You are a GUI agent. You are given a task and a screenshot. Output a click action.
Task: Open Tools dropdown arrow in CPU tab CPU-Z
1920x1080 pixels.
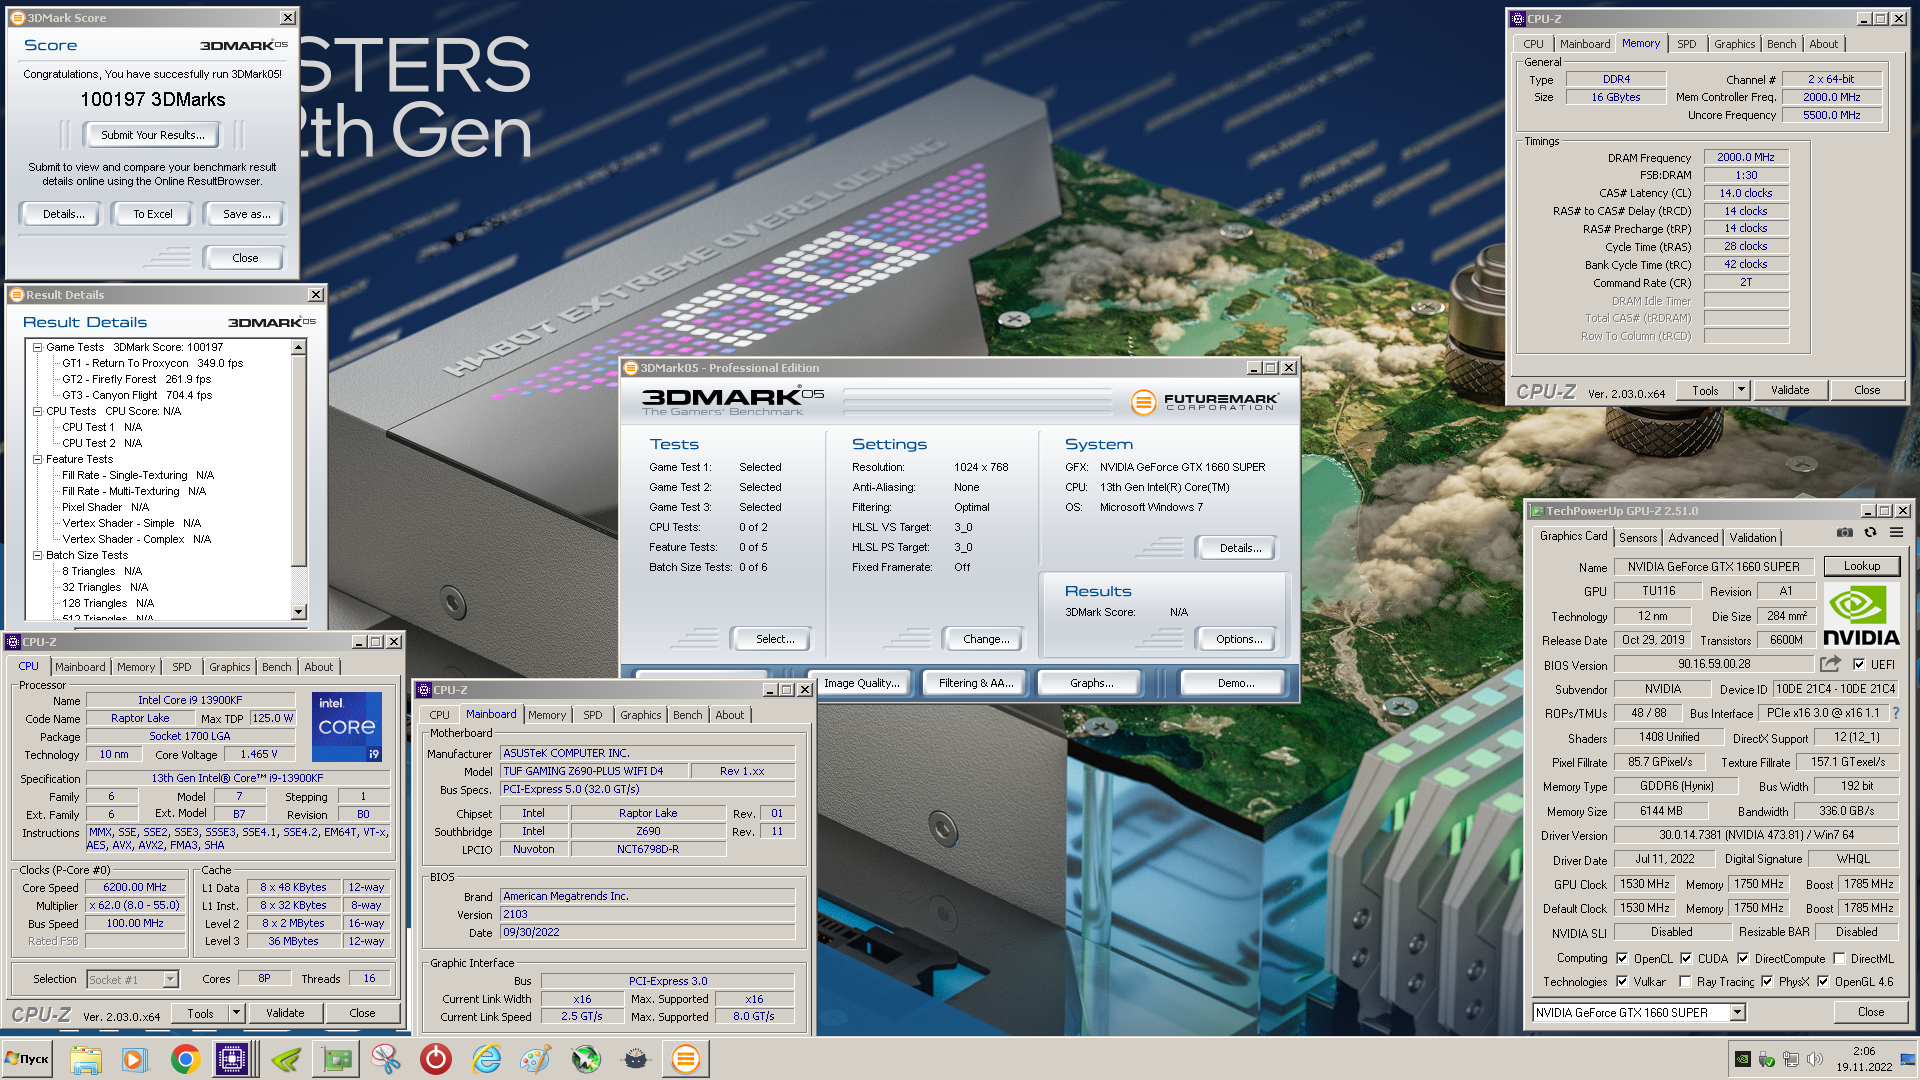(236, 1013)
